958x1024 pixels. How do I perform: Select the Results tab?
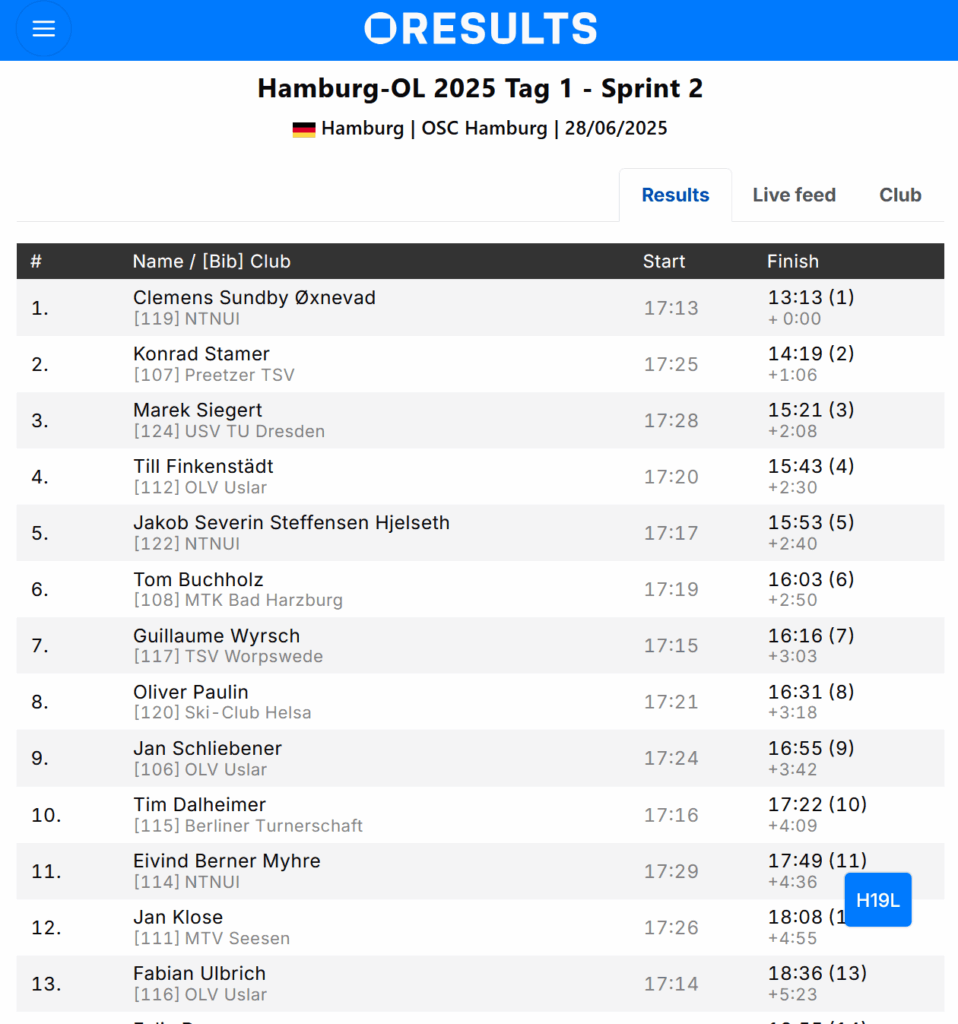click(x=675, y=195)
